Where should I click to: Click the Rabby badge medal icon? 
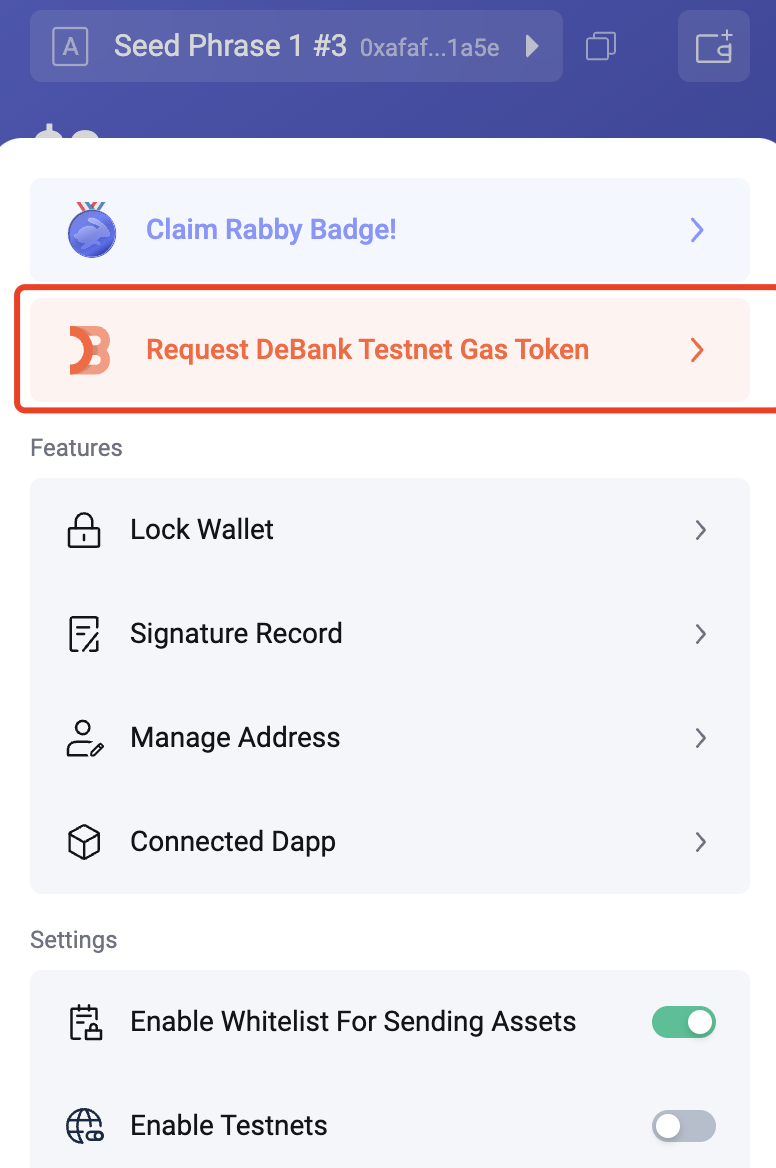tap(91, 230)
